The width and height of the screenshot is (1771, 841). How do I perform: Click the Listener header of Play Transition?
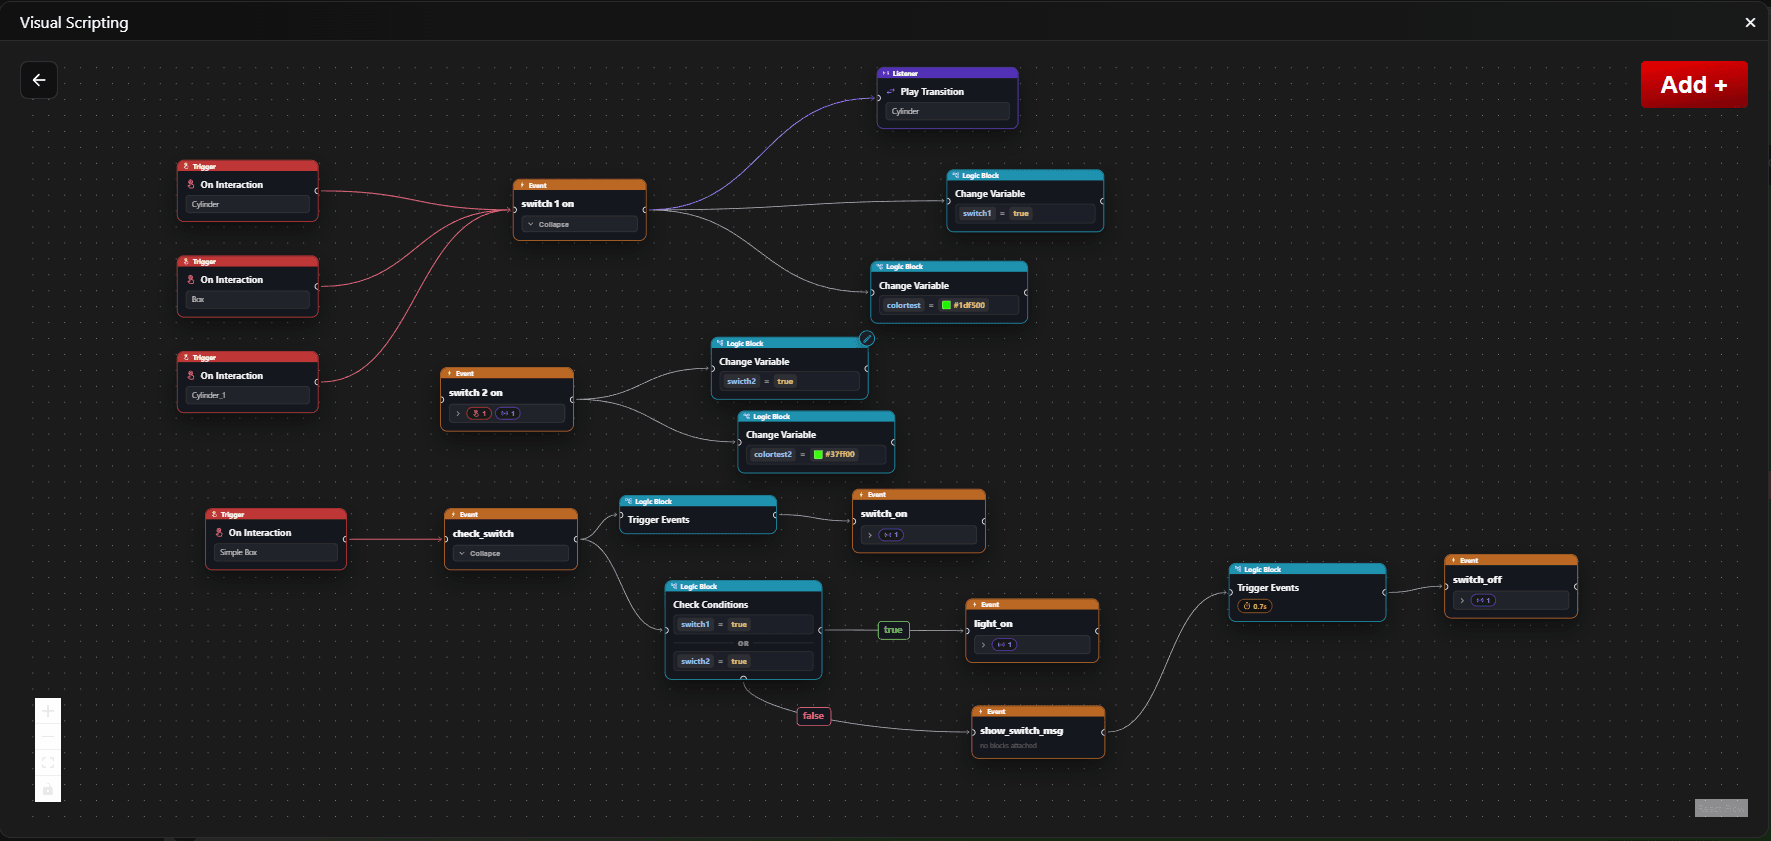947,73
